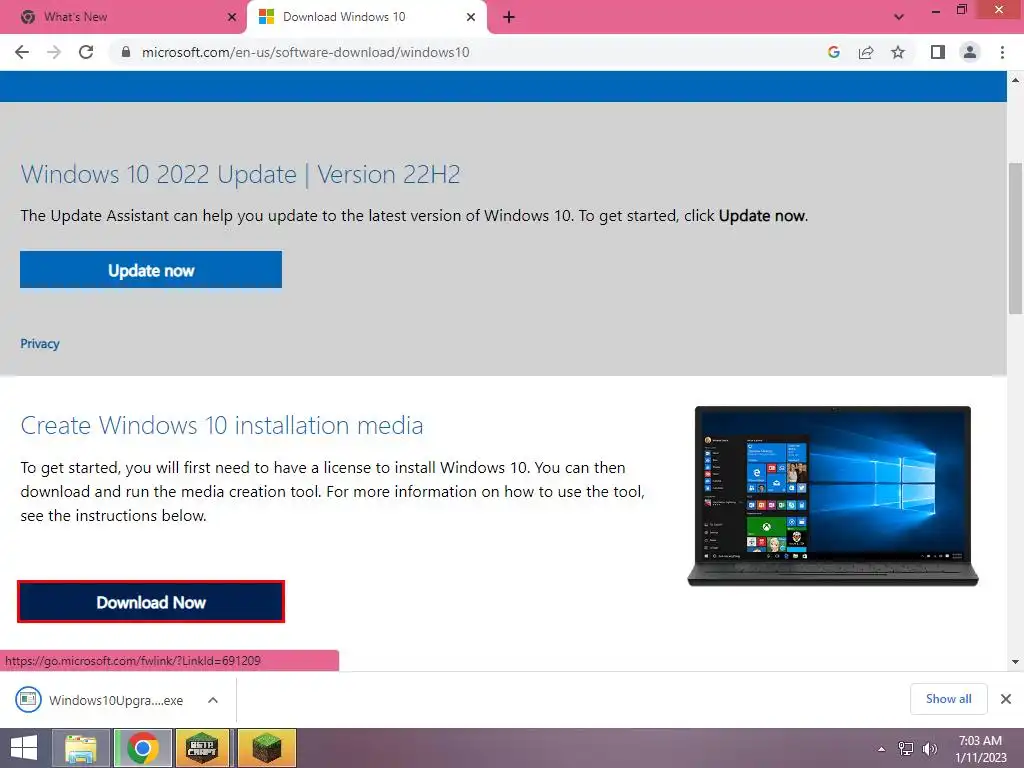Click the 'Create Windows 10 installation media' heading

tap(222, 425)
